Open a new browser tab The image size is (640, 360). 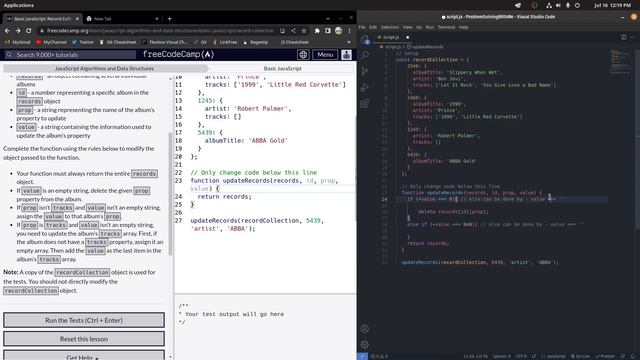click(169, 18)
